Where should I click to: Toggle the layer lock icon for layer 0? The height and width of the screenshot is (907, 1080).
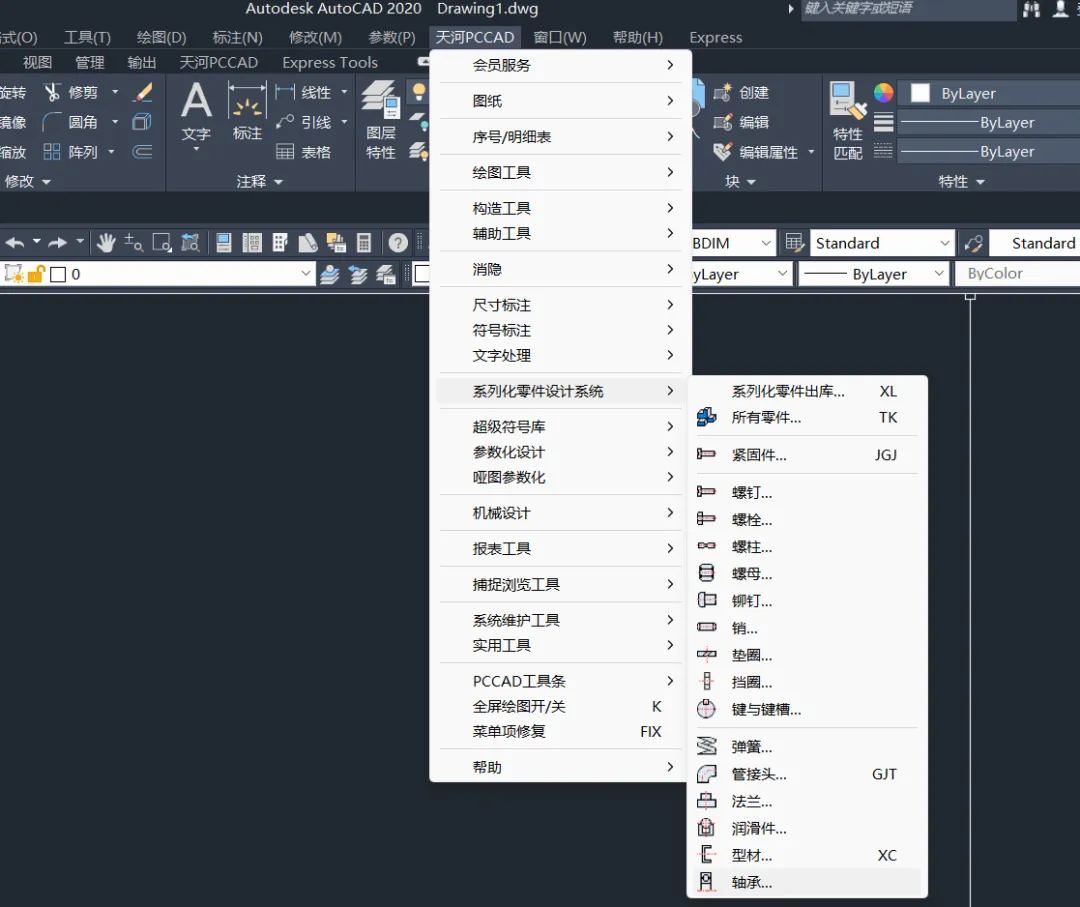coord(37,273)
